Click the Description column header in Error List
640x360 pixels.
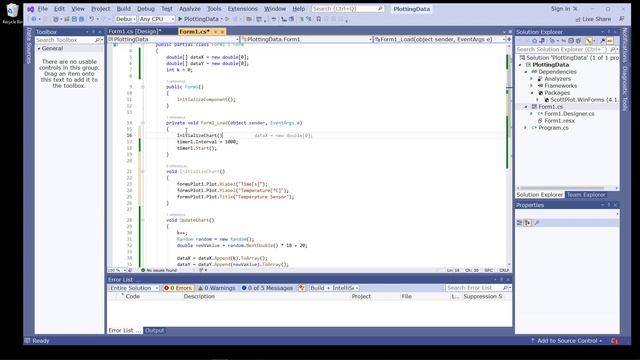[x=199, y=296]
